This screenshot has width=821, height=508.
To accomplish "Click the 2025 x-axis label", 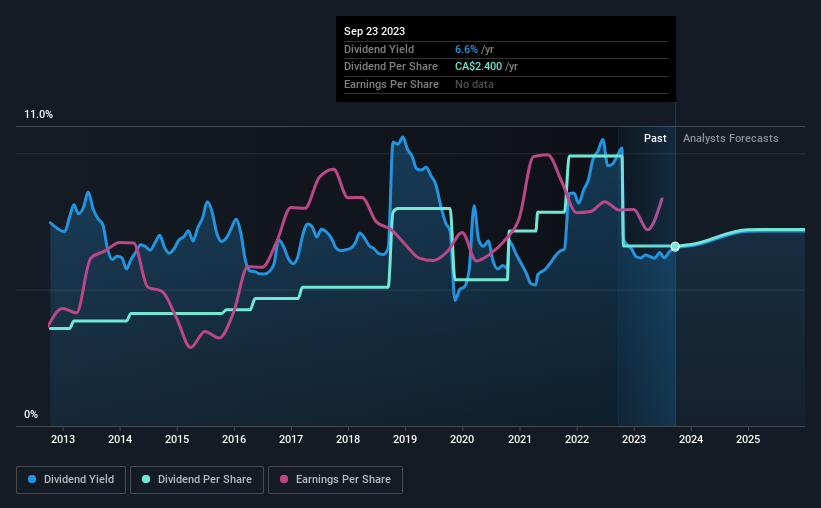I will [748, 439].
